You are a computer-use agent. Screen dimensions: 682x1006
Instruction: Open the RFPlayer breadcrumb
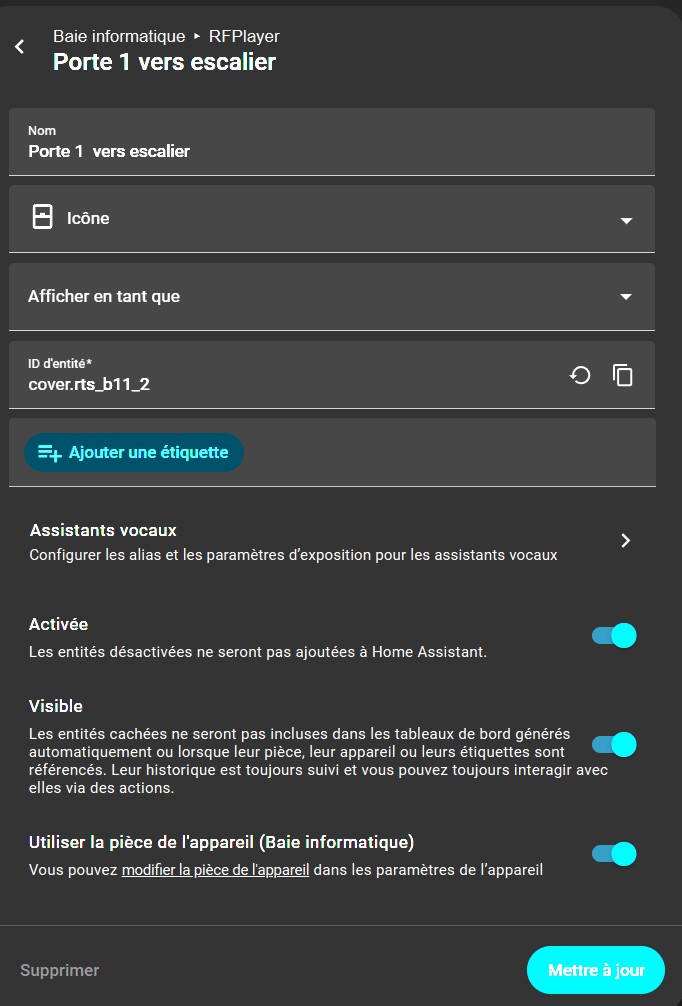[x=244, y=37]
